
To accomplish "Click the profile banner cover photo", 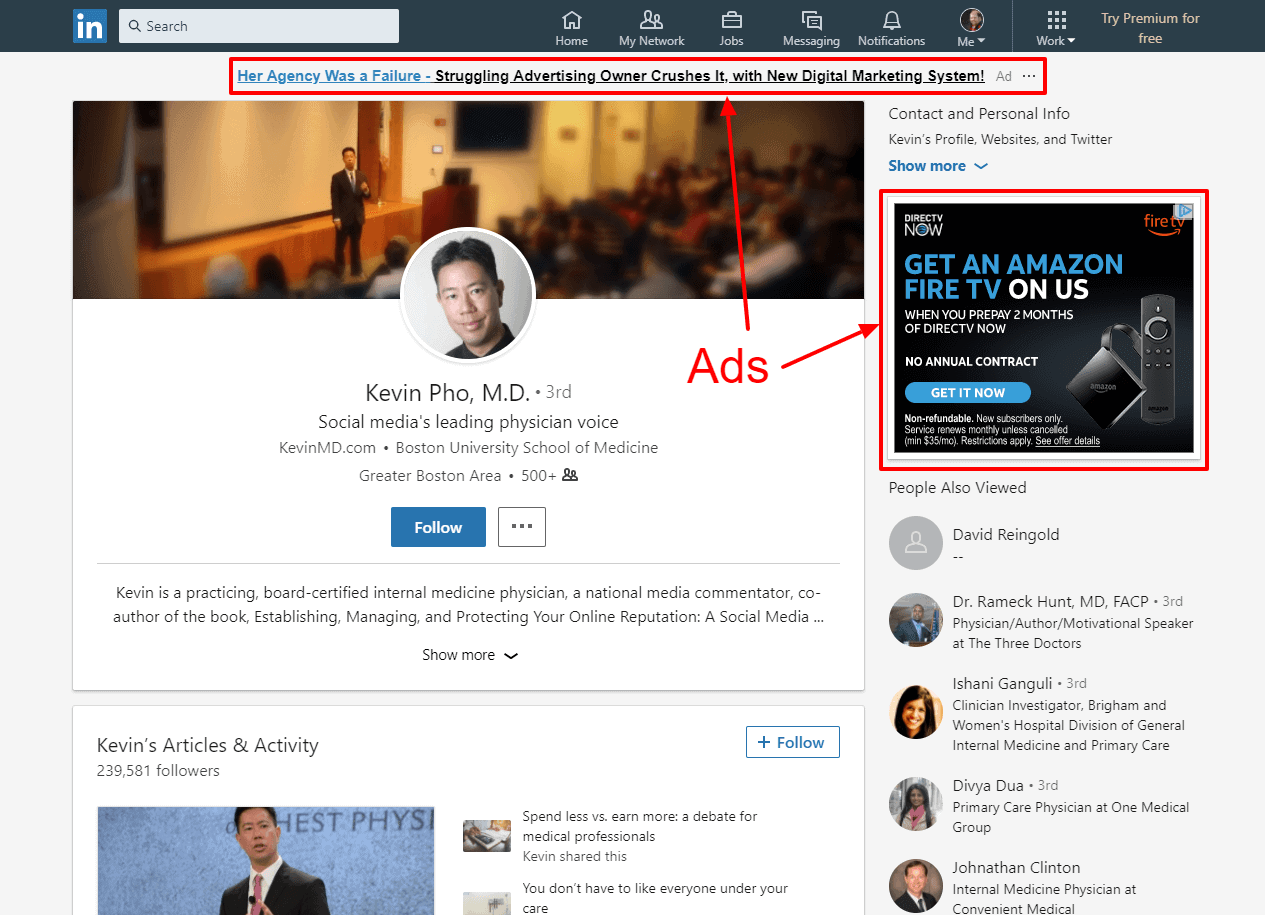I will click(468, 200).
